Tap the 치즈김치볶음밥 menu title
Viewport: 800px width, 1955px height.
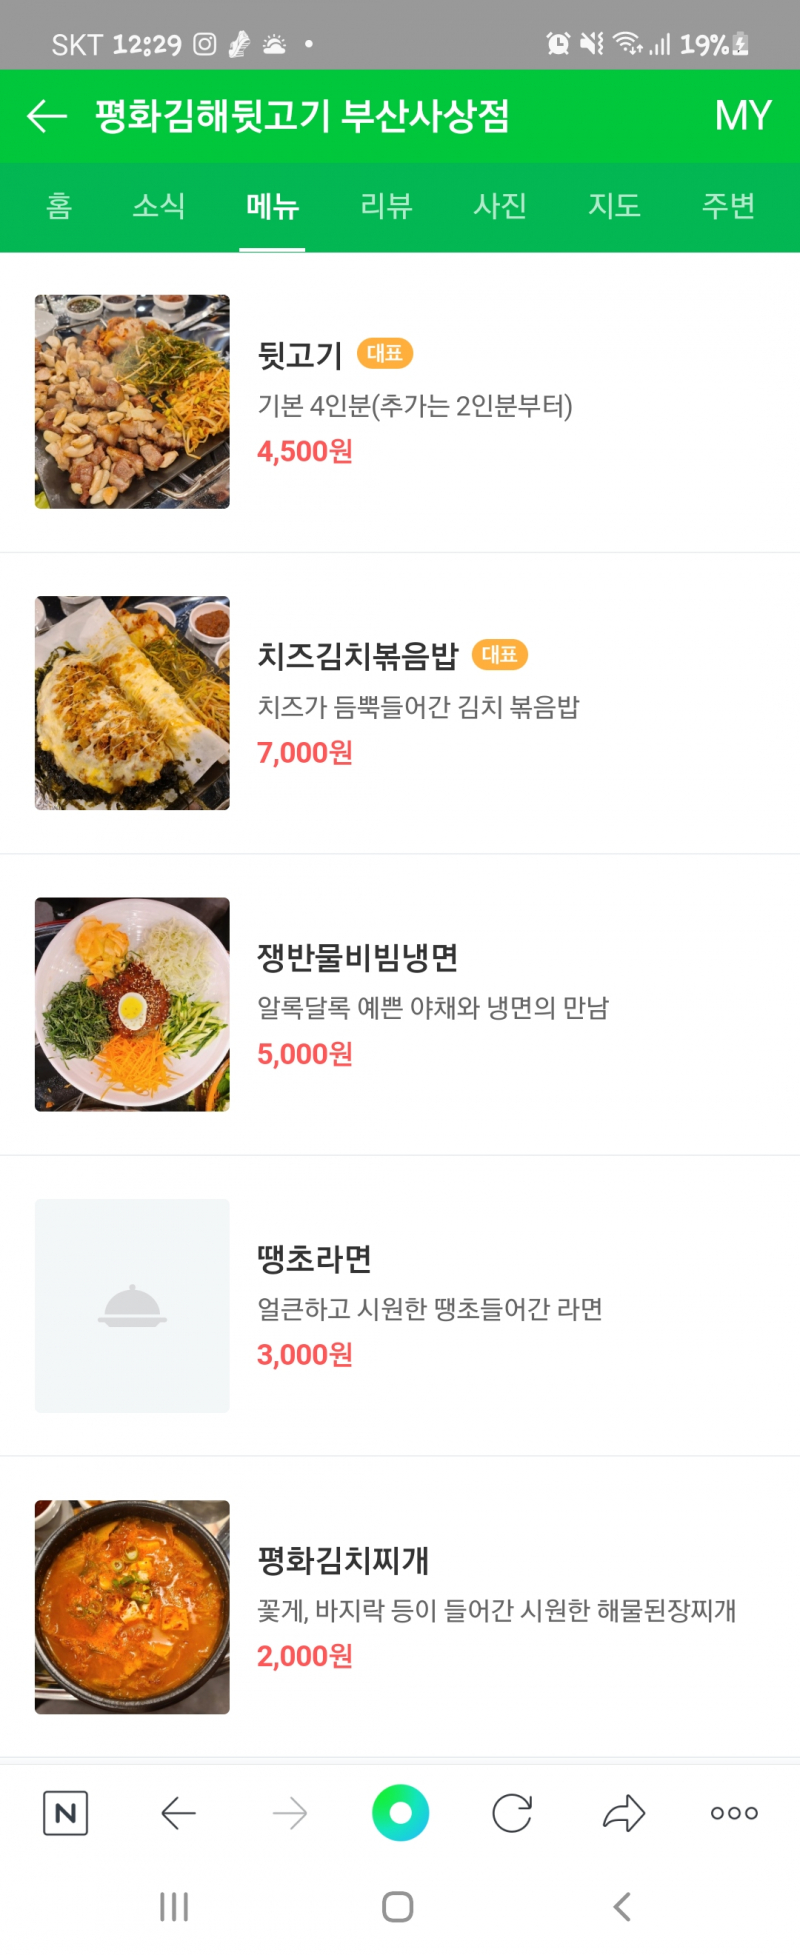click(358, 655)
